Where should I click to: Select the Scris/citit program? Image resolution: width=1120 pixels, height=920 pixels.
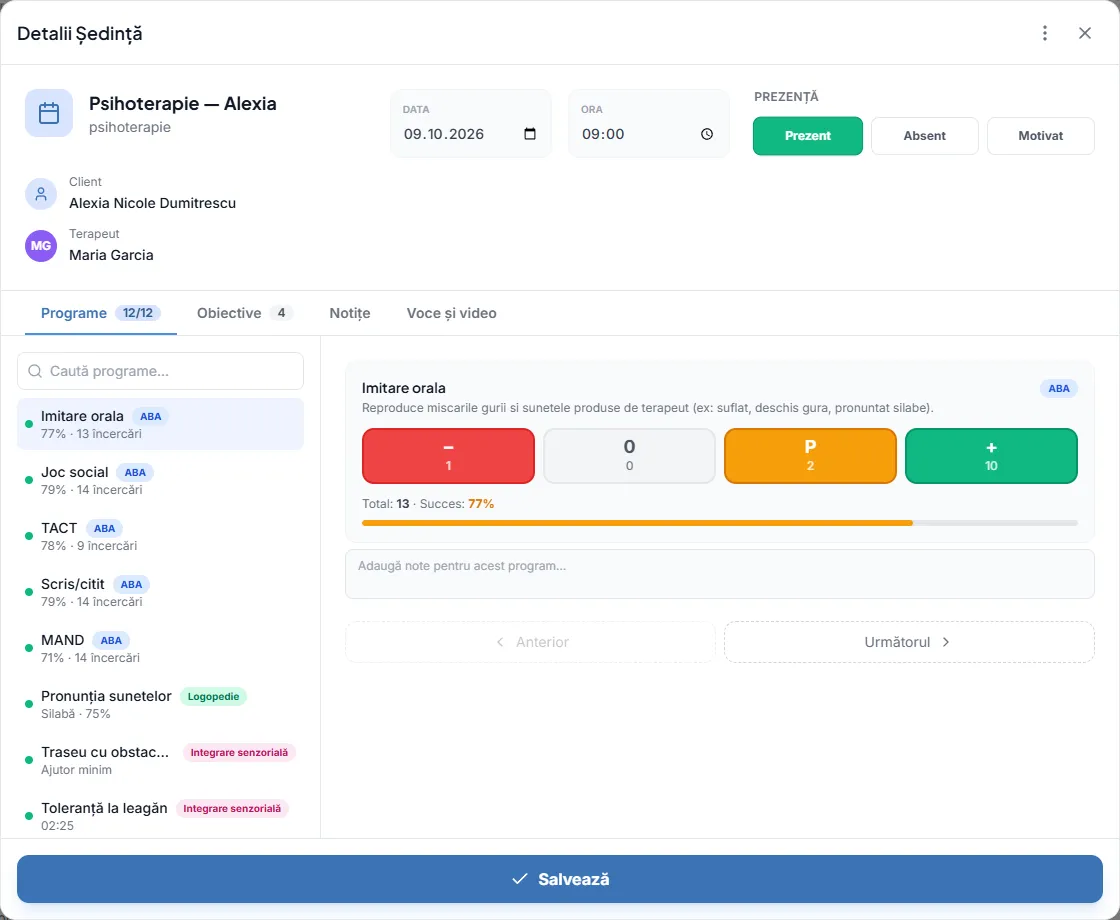click(160, 592)
